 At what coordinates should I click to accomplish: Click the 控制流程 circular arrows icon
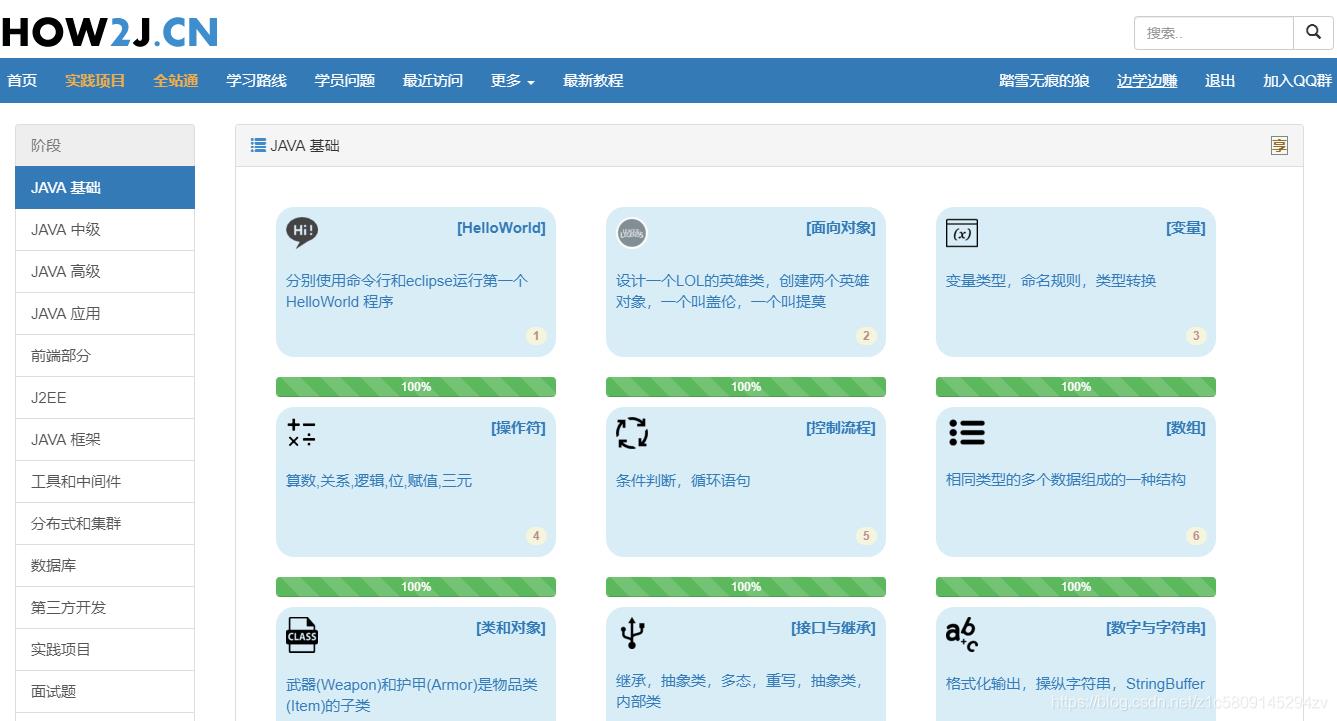coord(632,433)
